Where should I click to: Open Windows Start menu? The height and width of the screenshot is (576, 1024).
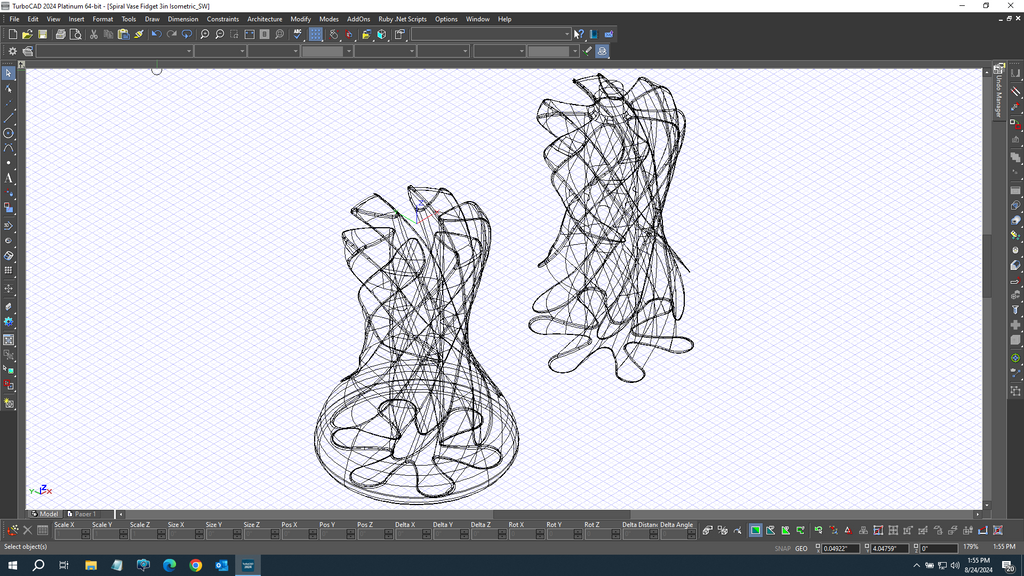[12, 566]
